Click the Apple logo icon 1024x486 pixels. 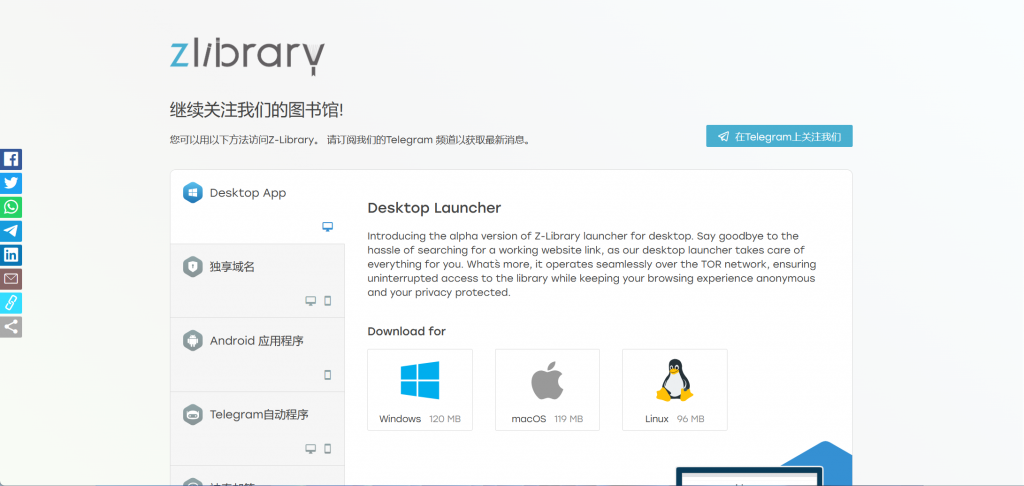pos(547,380)
